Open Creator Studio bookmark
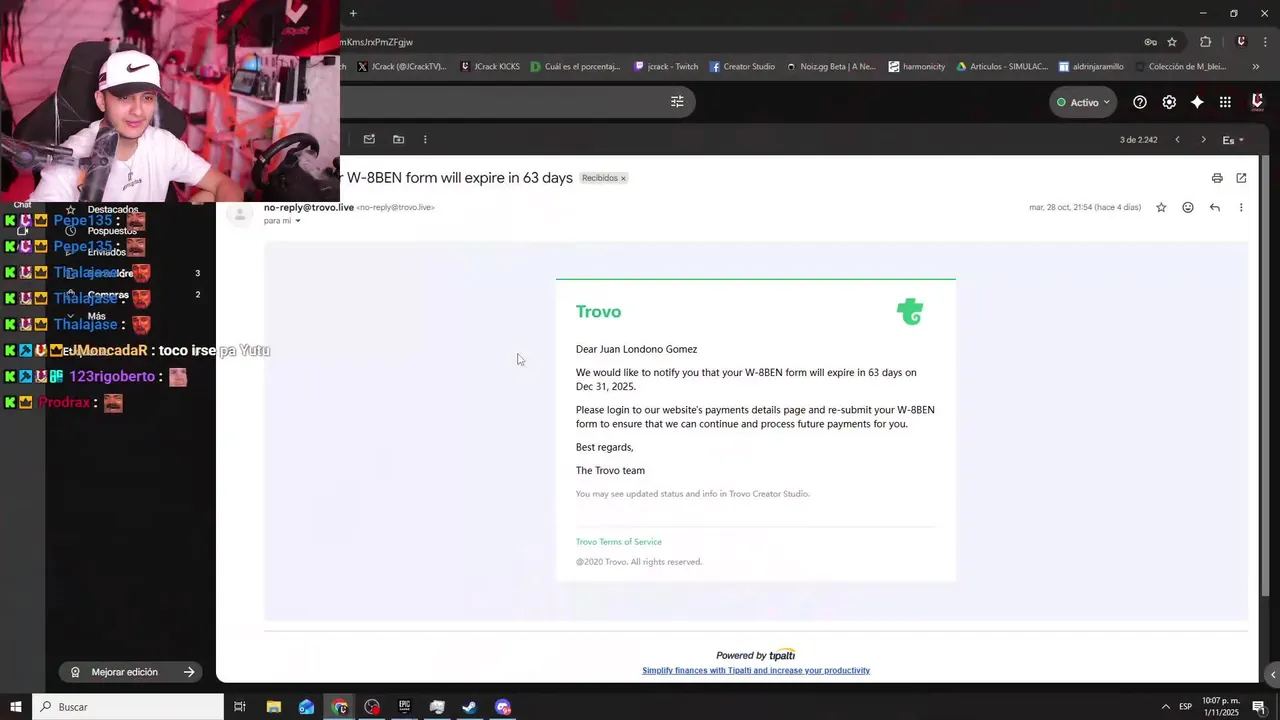This screenshot has width=1280, height=720. [742, 67]
